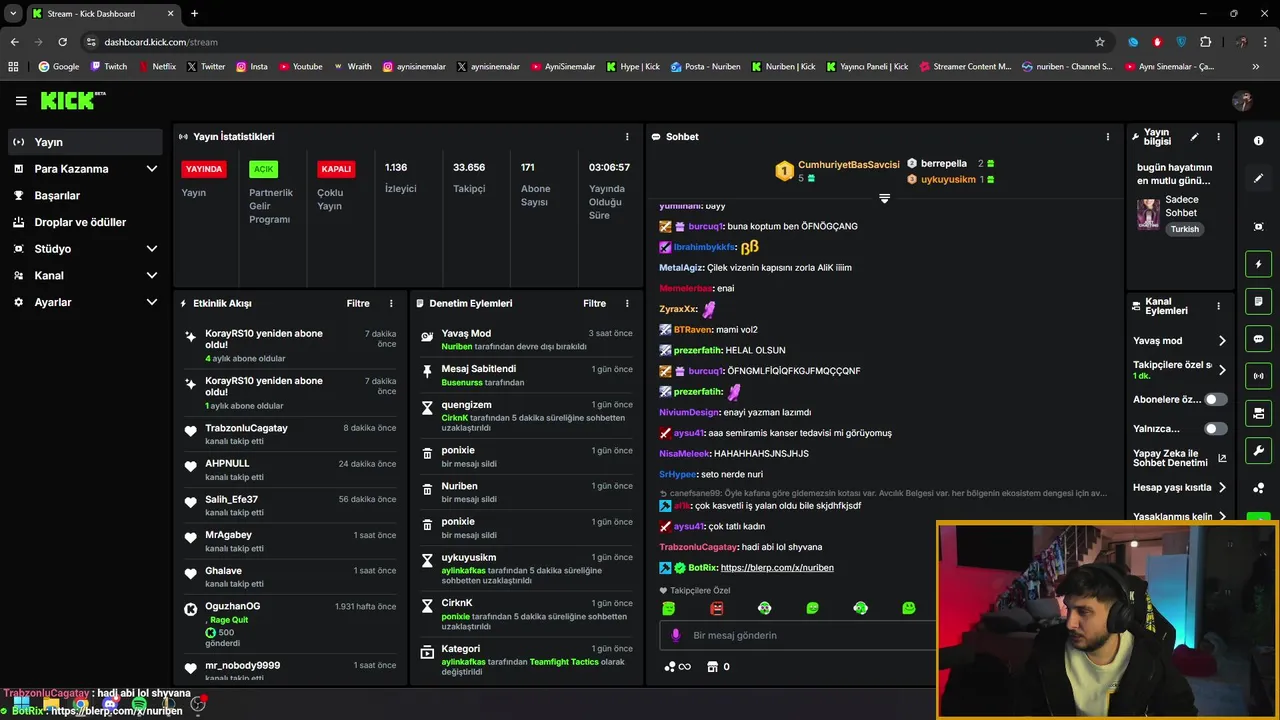This screenshot has width=1280, height=720.
Task: Toggle the Yalnızca switch in Kanal Eylemleri
Action: point(1215,429)
